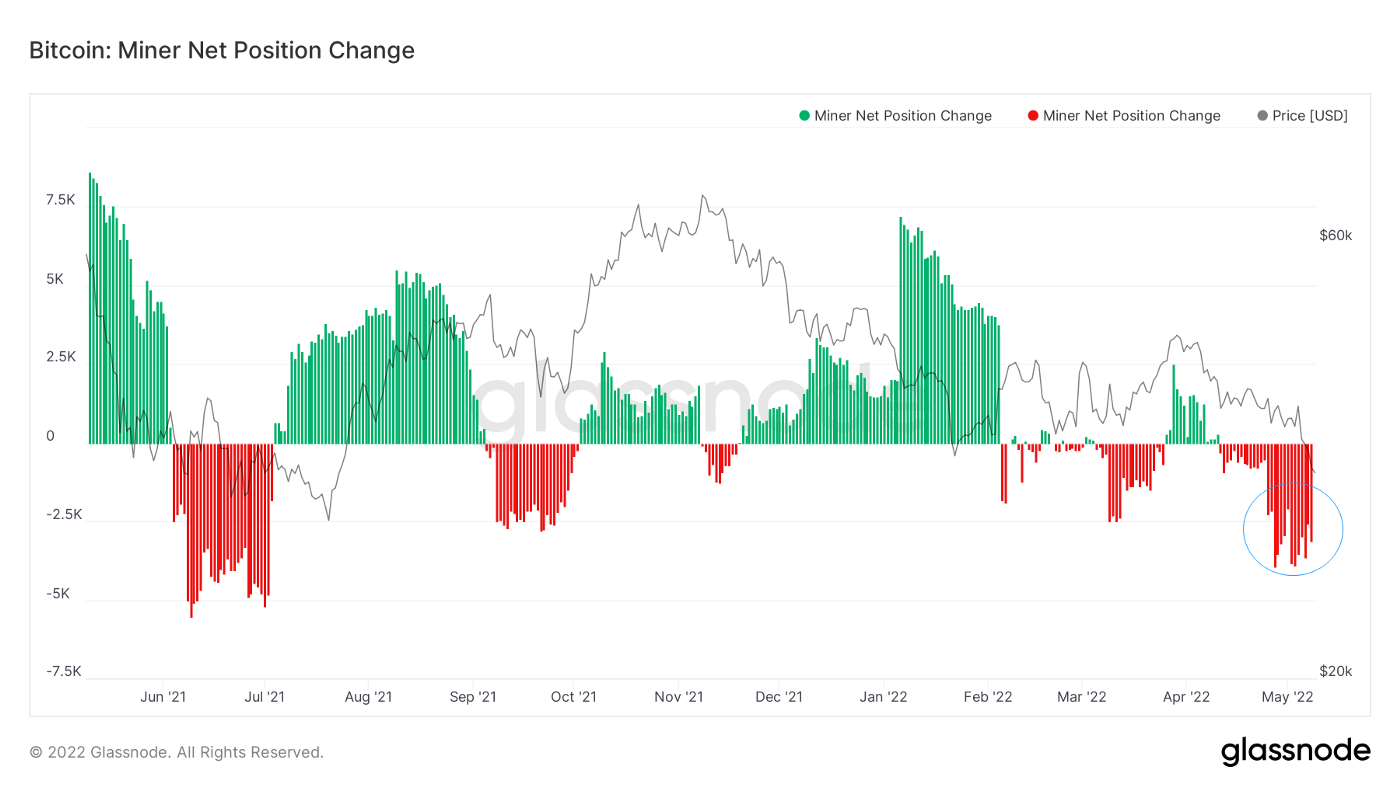
Task: Click the green legend dot
Action: tap(804, 116)
